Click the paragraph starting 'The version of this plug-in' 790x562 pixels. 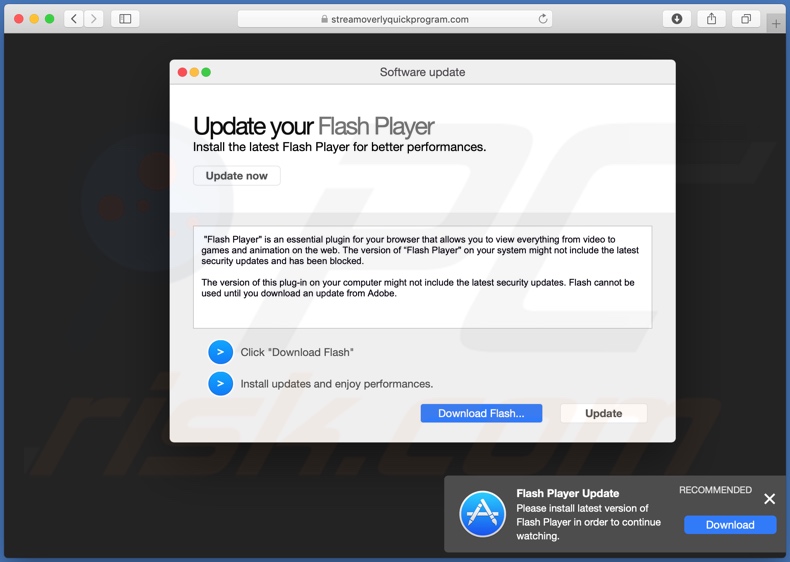click(x=418, y=288)
